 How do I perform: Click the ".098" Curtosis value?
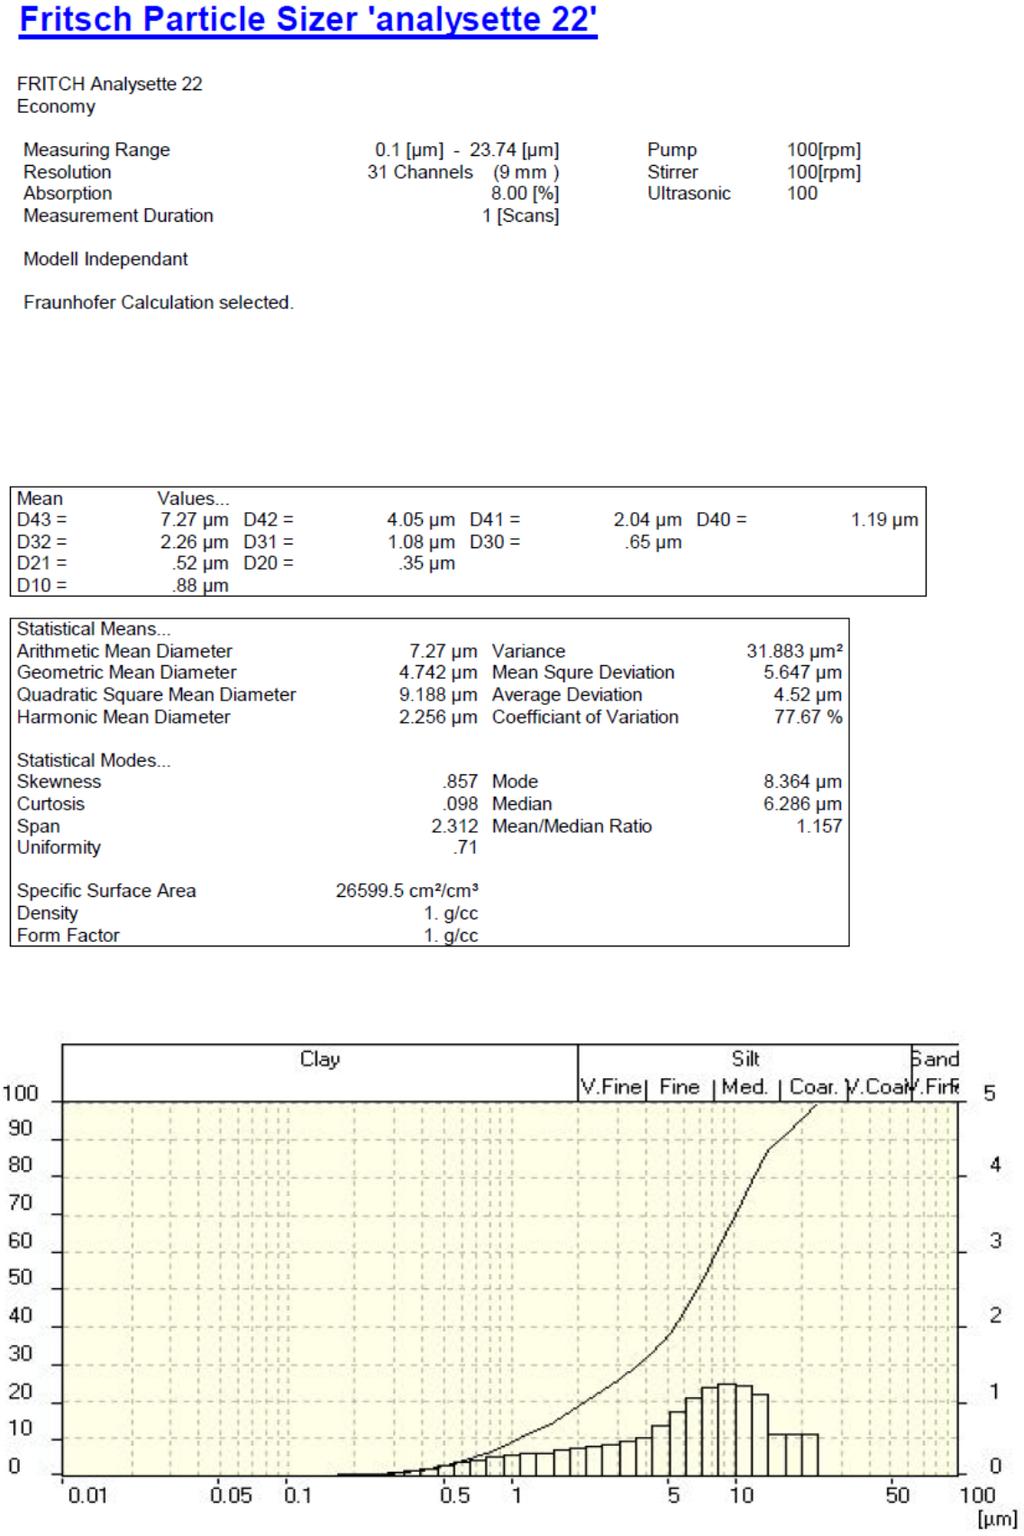(460, 804)
